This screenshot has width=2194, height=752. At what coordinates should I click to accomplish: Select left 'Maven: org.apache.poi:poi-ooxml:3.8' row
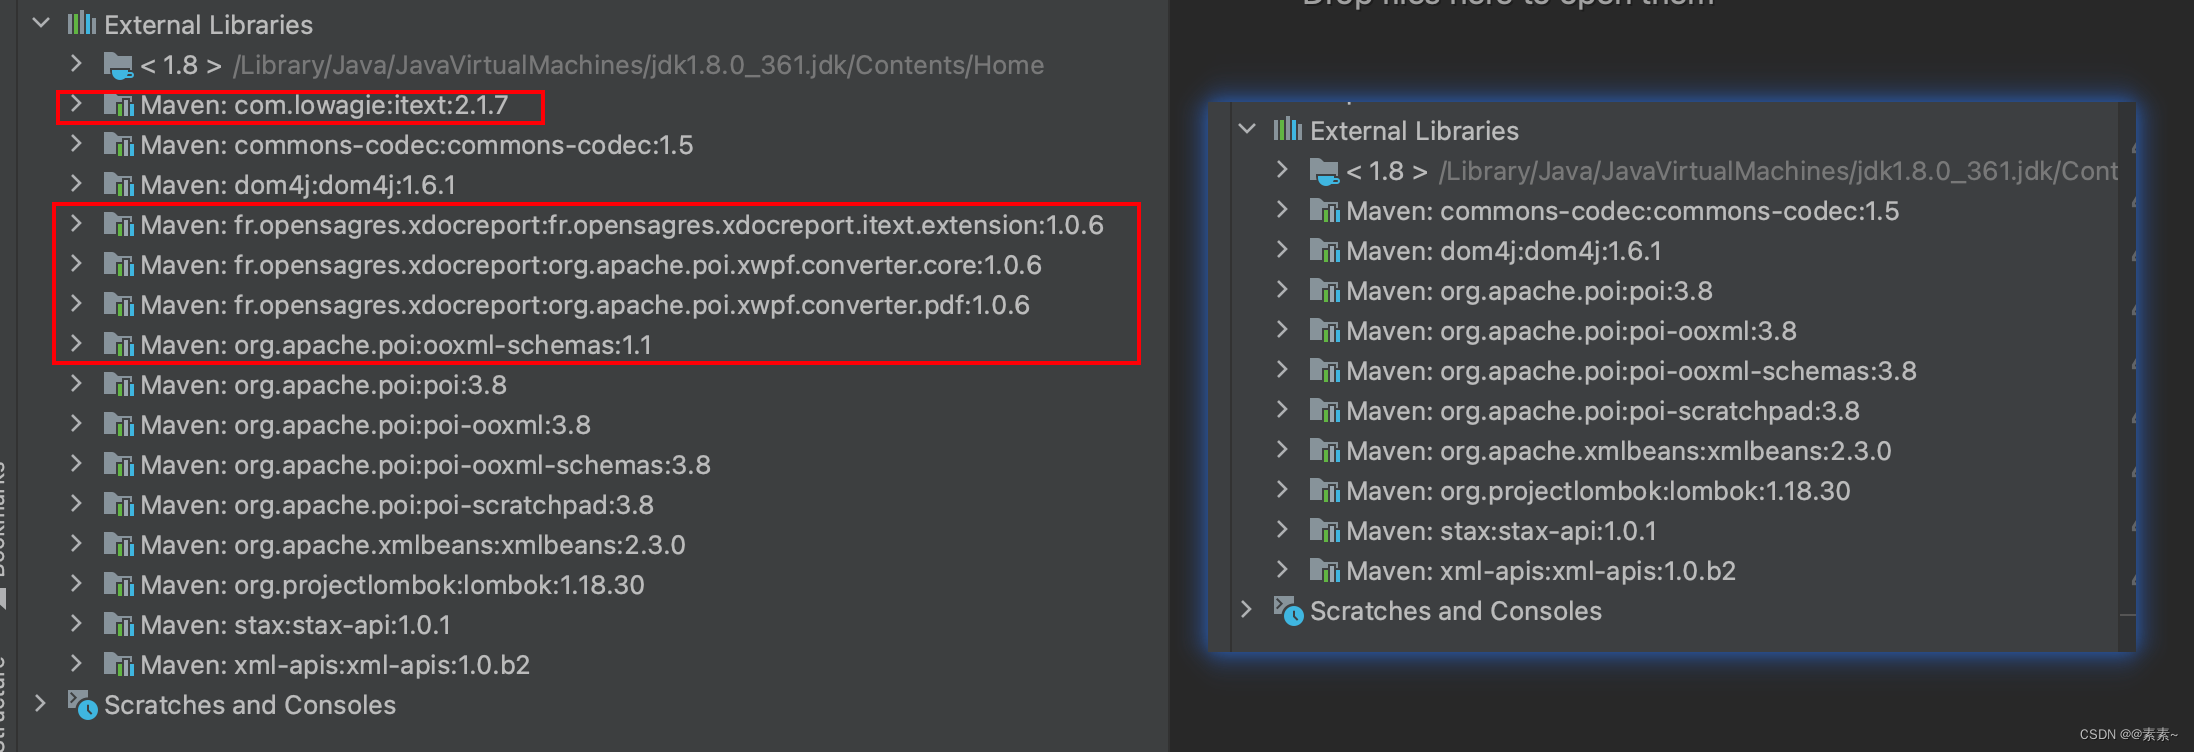coord(365,424)
